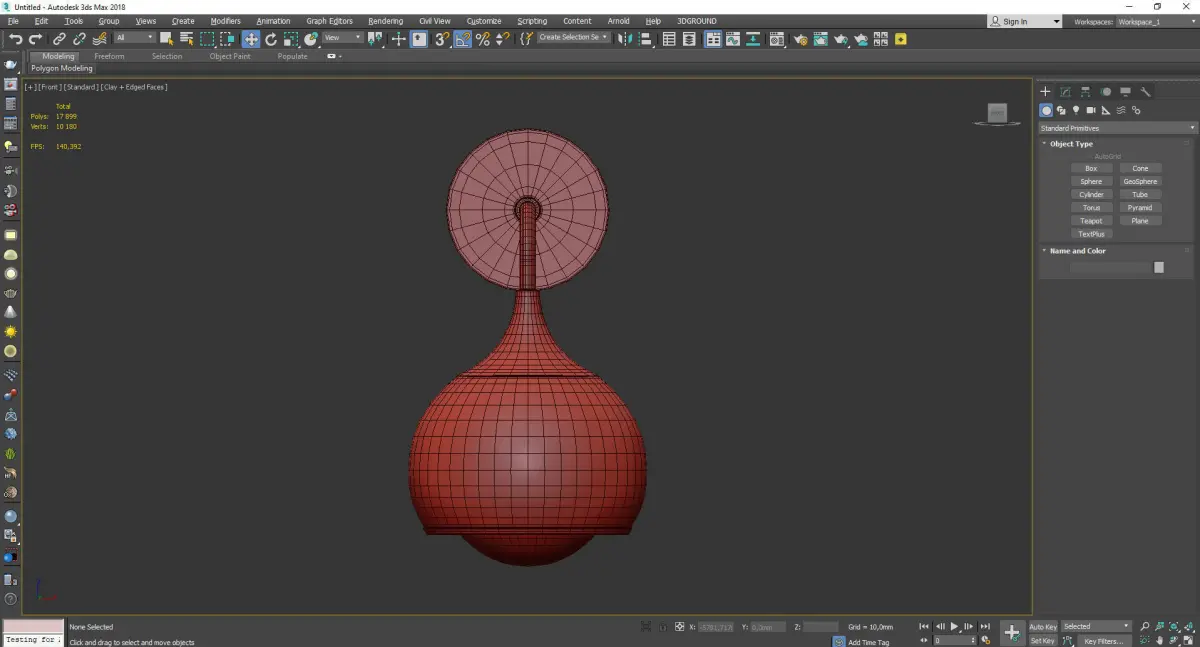Image resolution: width=1200 pixels, height=647 pixels.
Task: Open the Standard Primitives dropdown
Action: pos(1117,128)
